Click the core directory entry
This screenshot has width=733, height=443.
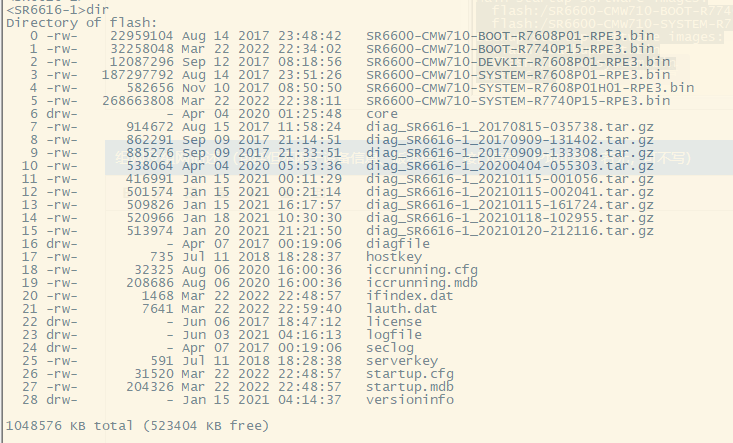point(383,113)
